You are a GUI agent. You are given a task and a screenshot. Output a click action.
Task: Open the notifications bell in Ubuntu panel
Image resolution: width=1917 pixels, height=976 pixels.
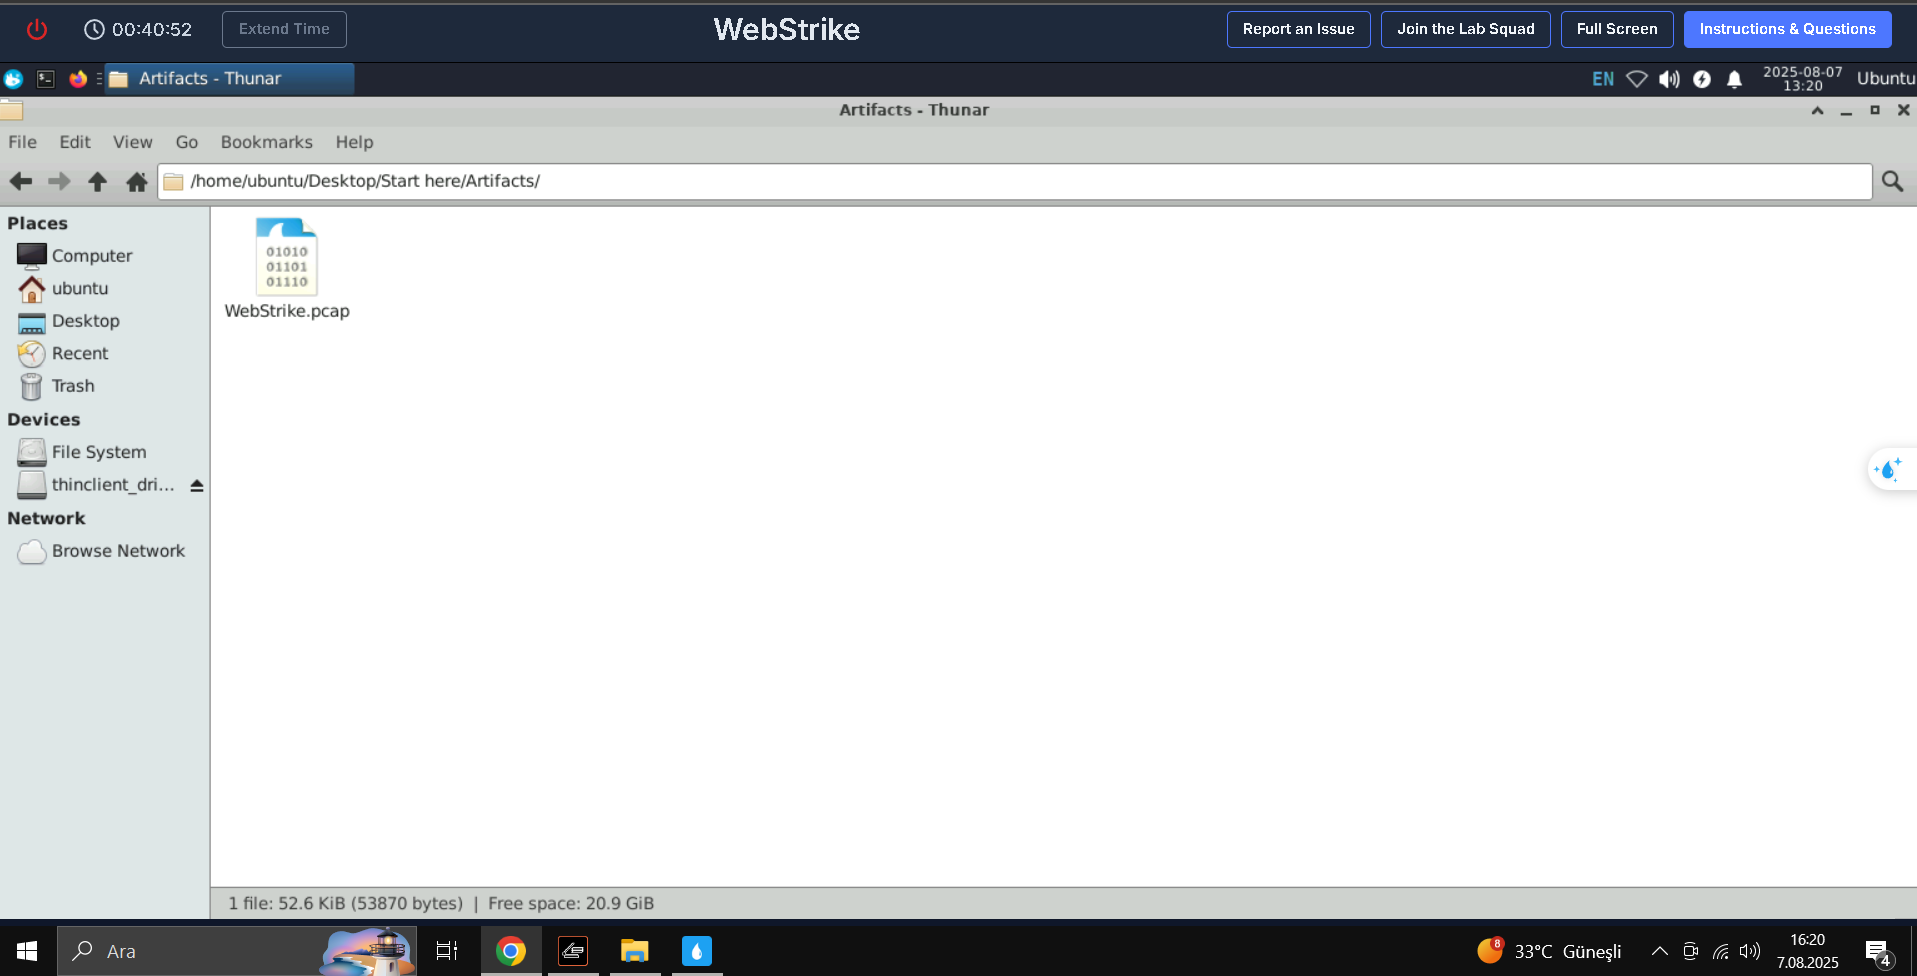tap(1735, 79)
